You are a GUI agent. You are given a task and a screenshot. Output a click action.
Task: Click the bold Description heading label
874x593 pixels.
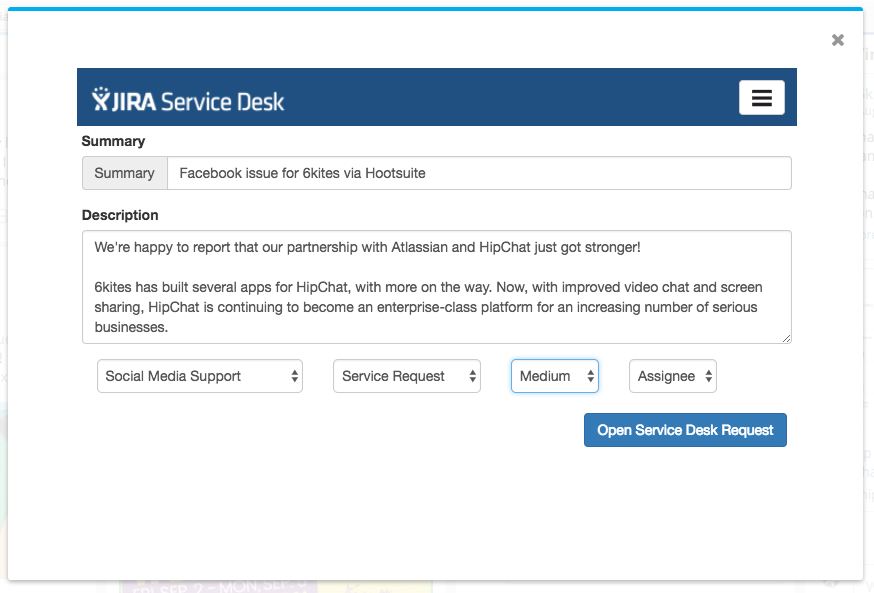click(x=120, y=215)
